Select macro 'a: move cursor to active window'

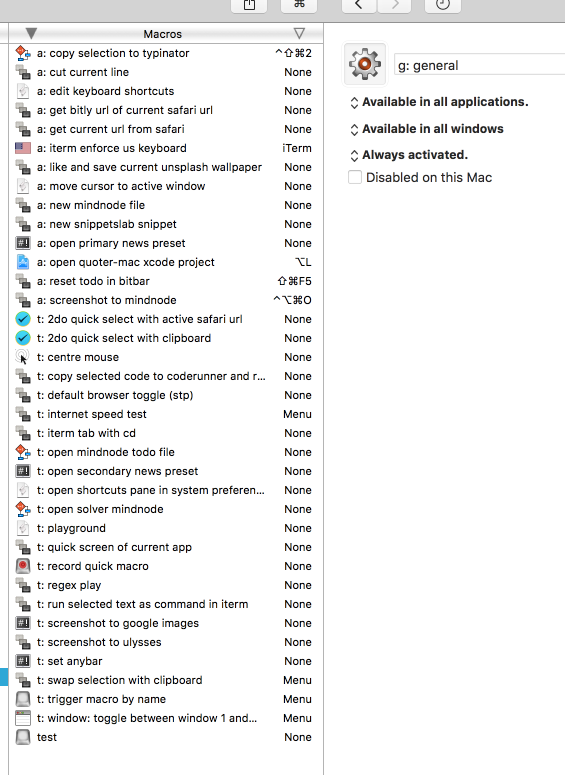coord(166,186)
